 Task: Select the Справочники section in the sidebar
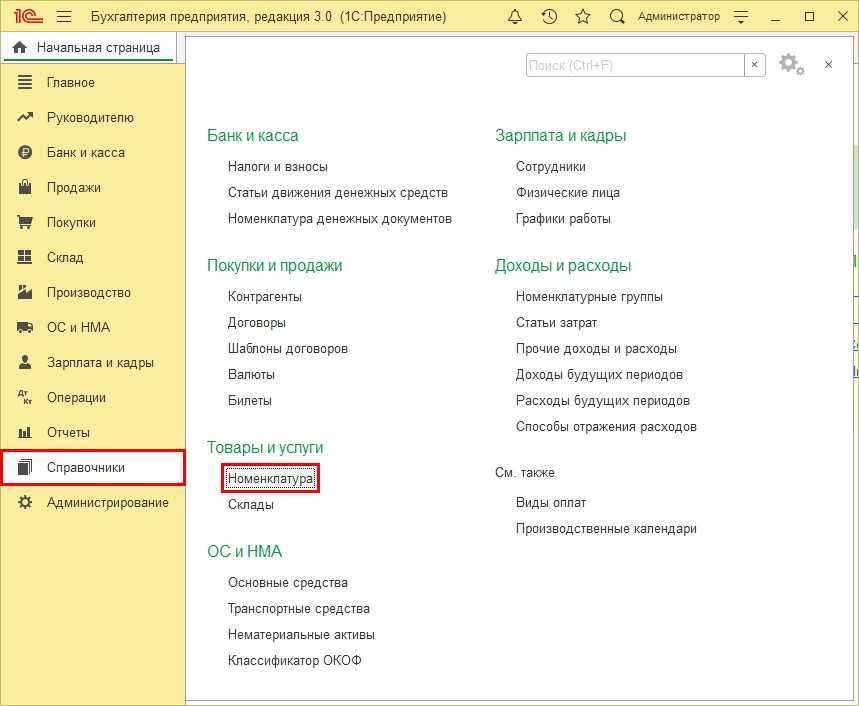[85, 468]
